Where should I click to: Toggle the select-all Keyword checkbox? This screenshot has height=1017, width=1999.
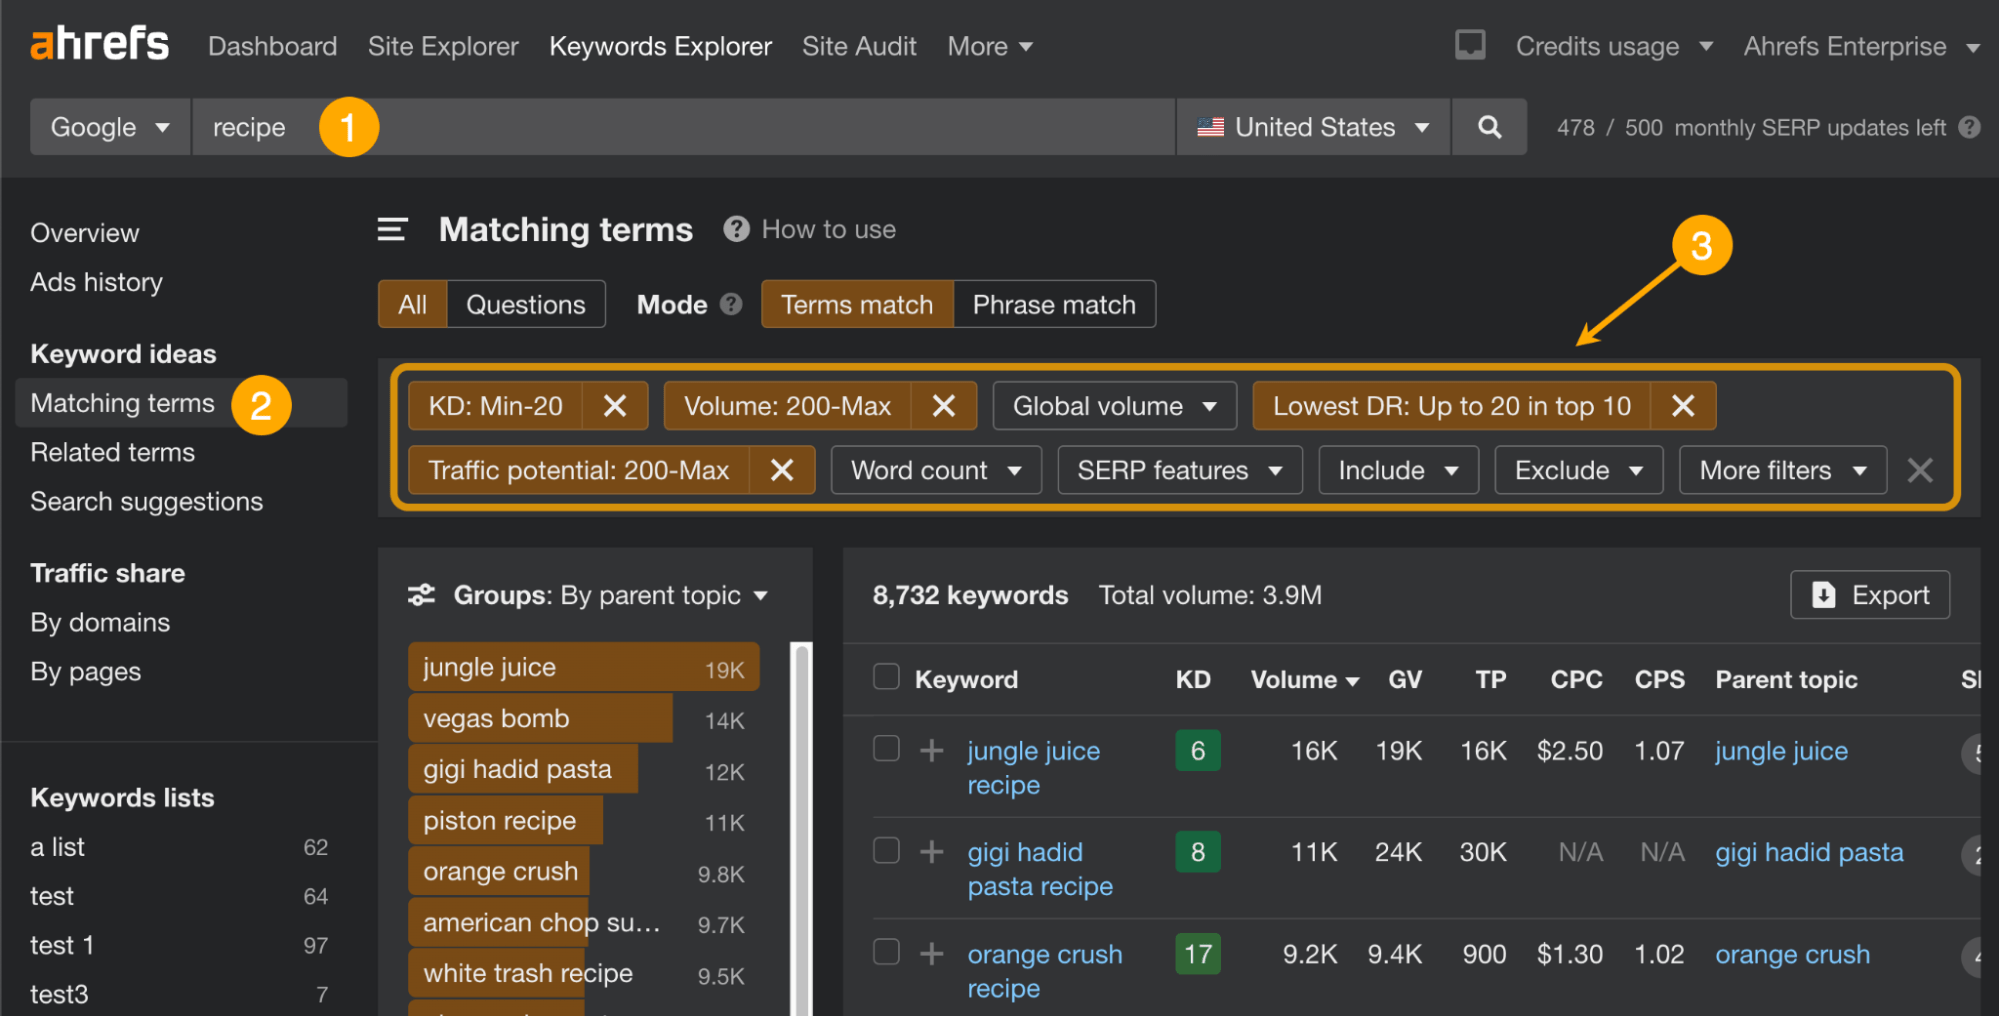(x=886, y=678)
